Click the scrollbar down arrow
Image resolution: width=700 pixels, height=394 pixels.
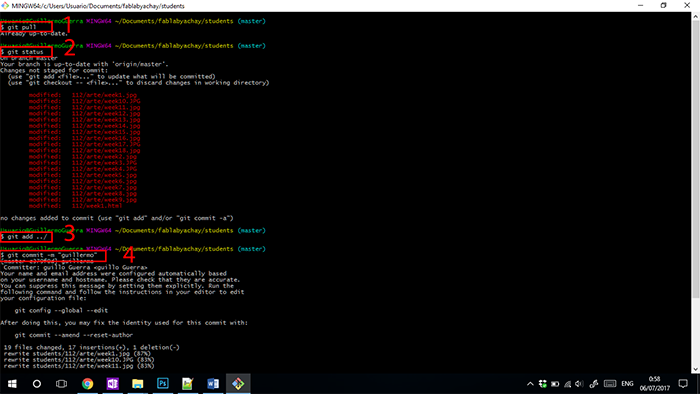tap(696, 369)
